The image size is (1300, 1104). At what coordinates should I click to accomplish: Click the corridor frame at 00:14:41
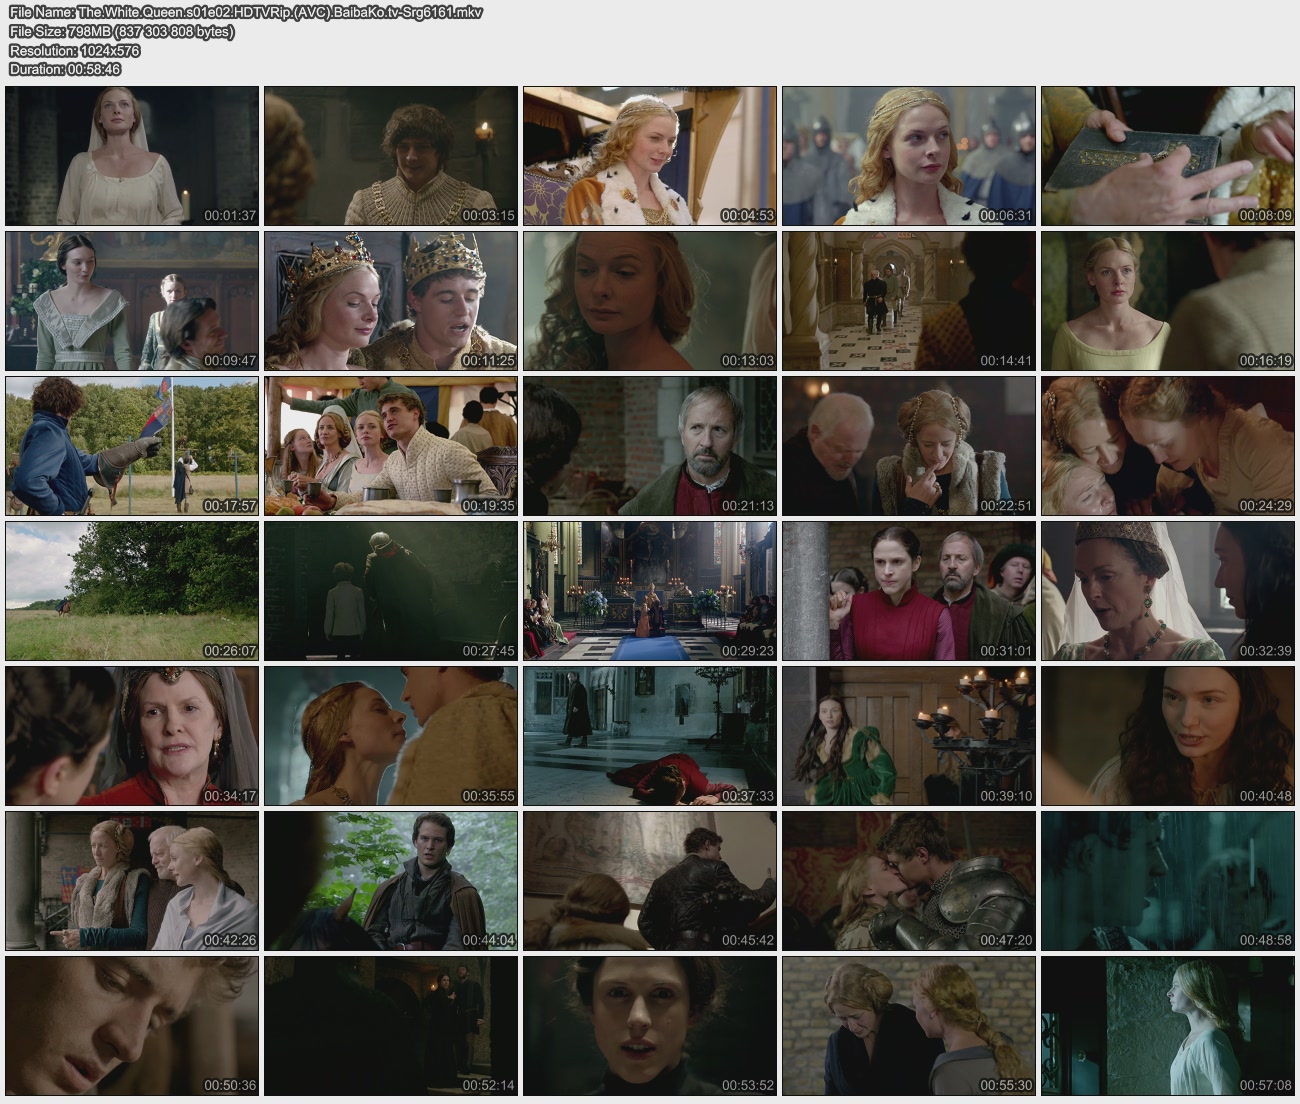(x=908, y=301)
